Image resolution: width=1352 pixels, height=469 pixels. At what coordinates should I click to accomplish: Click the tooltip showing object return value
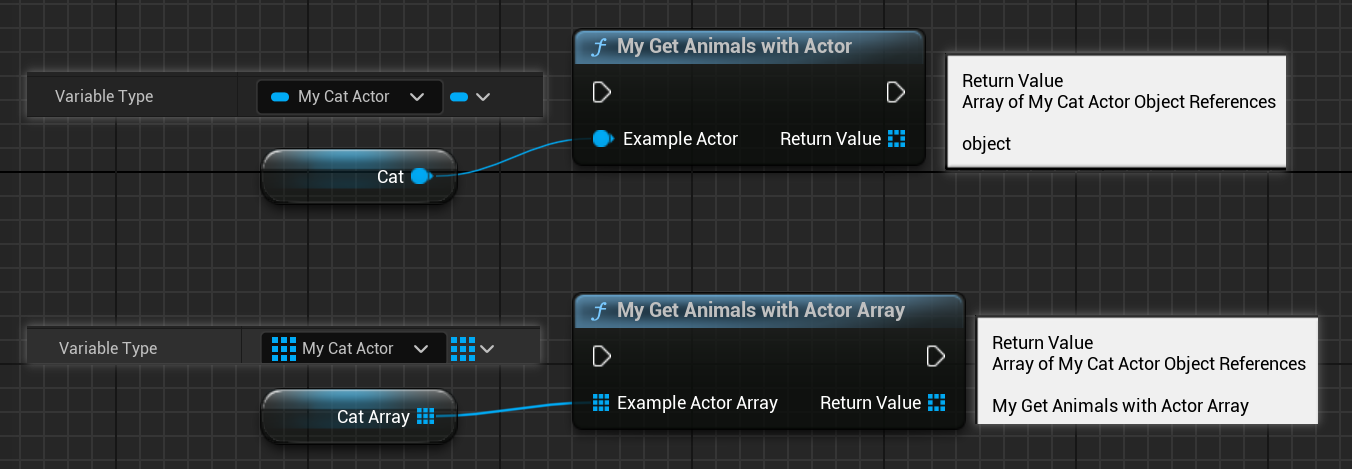[x=1115, y=112]
